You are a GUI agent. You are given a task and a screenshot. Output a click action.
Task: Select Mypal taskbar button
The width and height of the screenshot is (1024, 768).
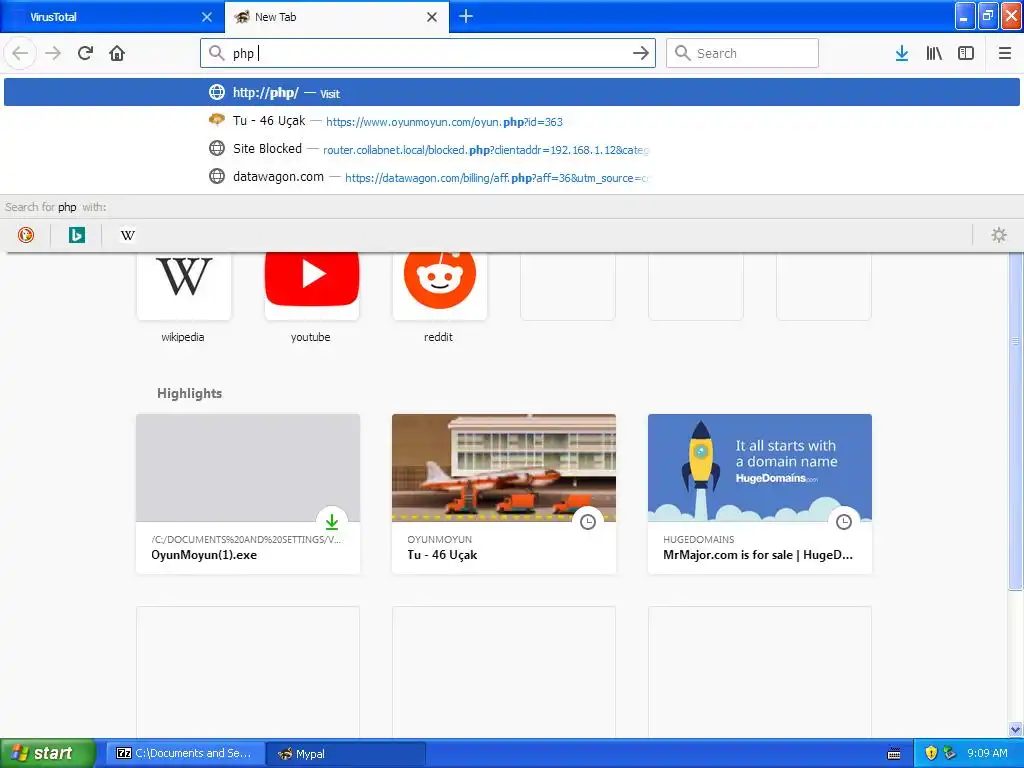(346, 753)
